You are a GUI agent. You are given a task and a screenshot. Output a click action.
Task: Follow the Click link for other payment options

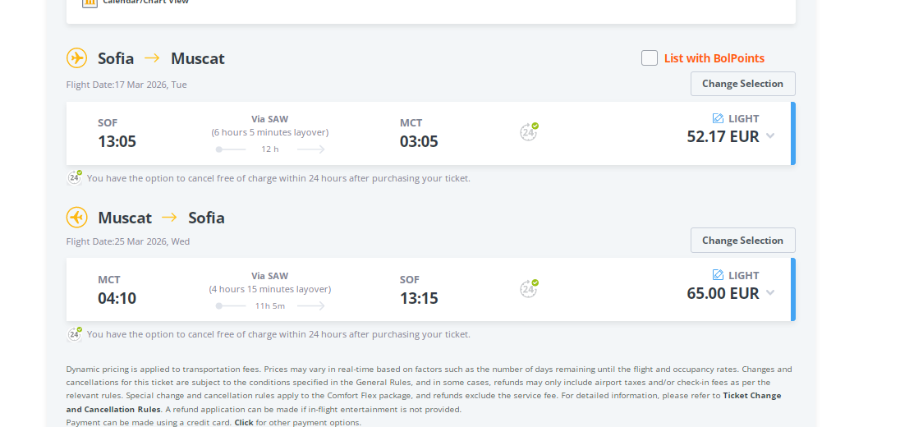point(243,422)
